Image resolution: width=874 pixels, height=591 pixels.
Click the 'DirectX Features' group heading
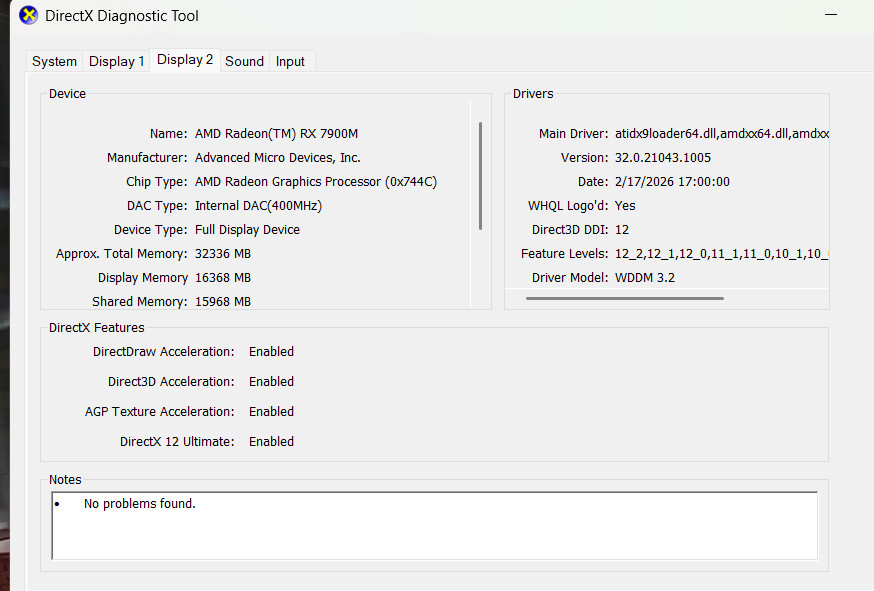(96, 328)
